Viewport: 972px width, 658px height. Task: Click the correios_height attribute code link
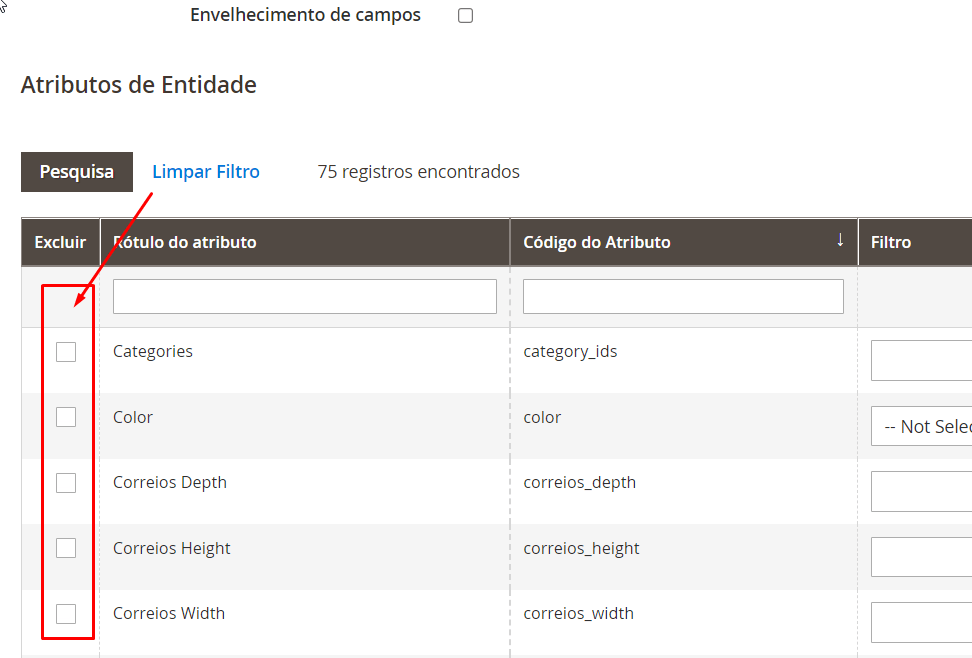[580, 547]
